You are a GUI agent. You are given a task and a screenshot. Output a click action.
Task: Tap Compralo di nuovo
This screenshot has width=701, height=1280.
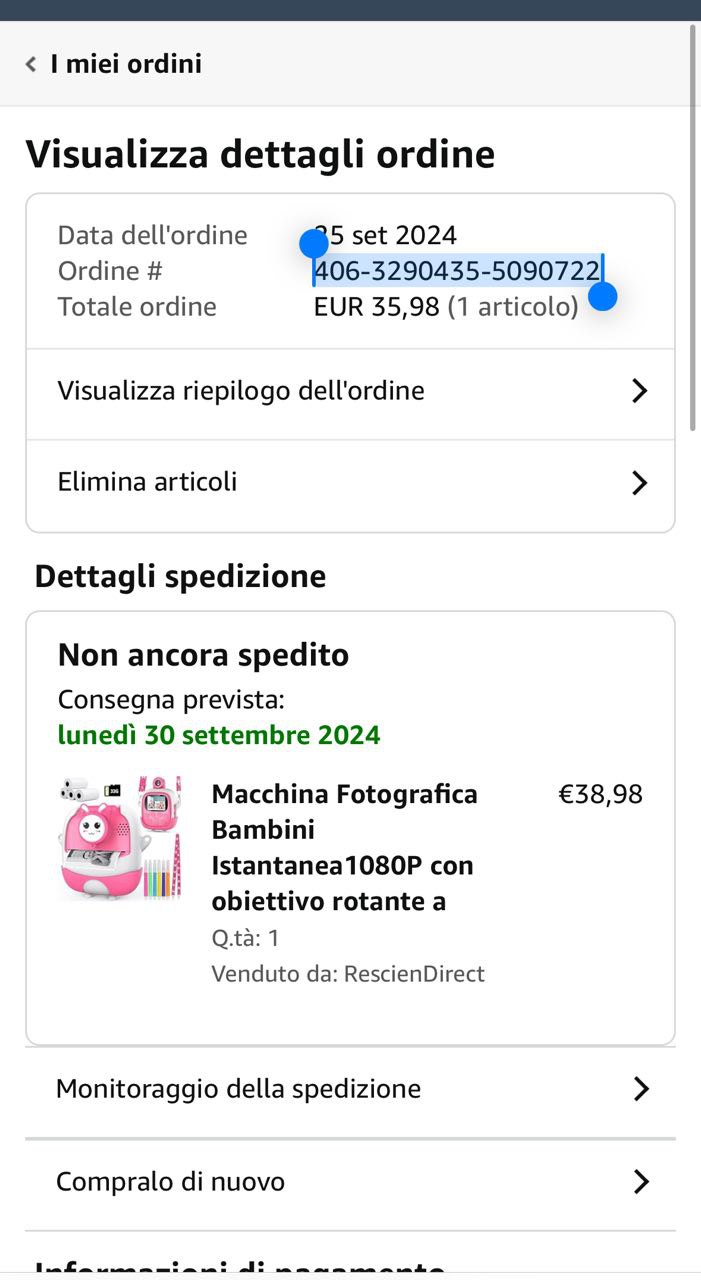(170, 1182)
